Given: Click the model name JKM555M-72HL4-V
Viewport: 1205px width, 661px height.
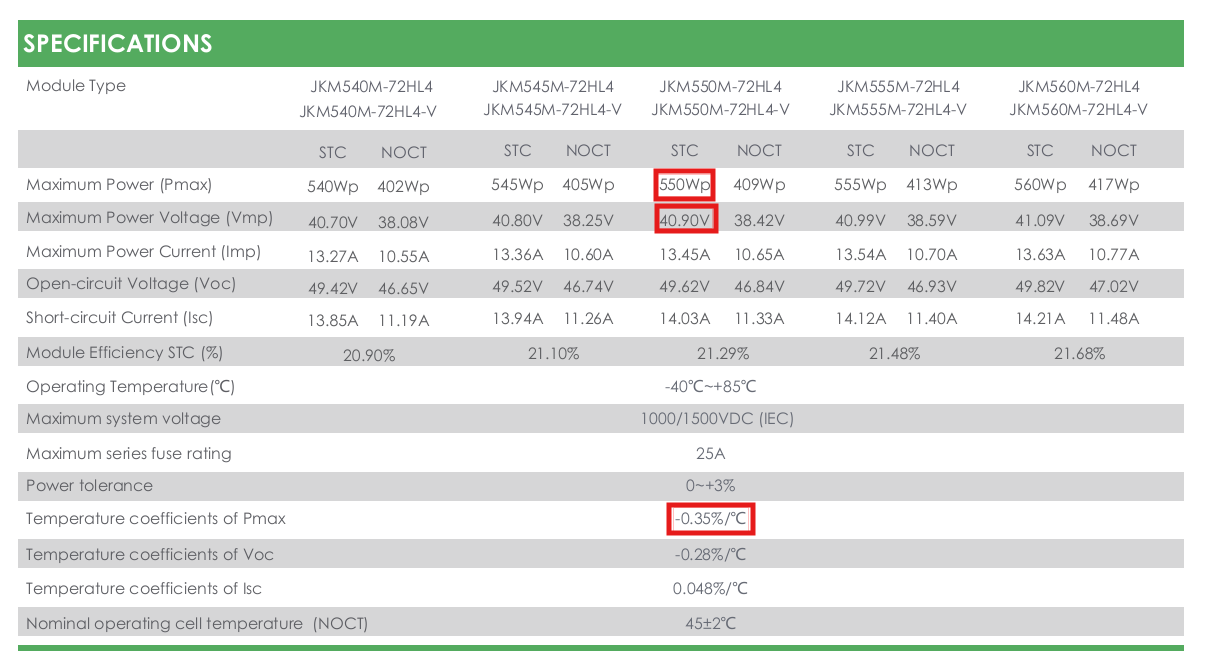Looking at the screenshot, I should pos(898,110).
